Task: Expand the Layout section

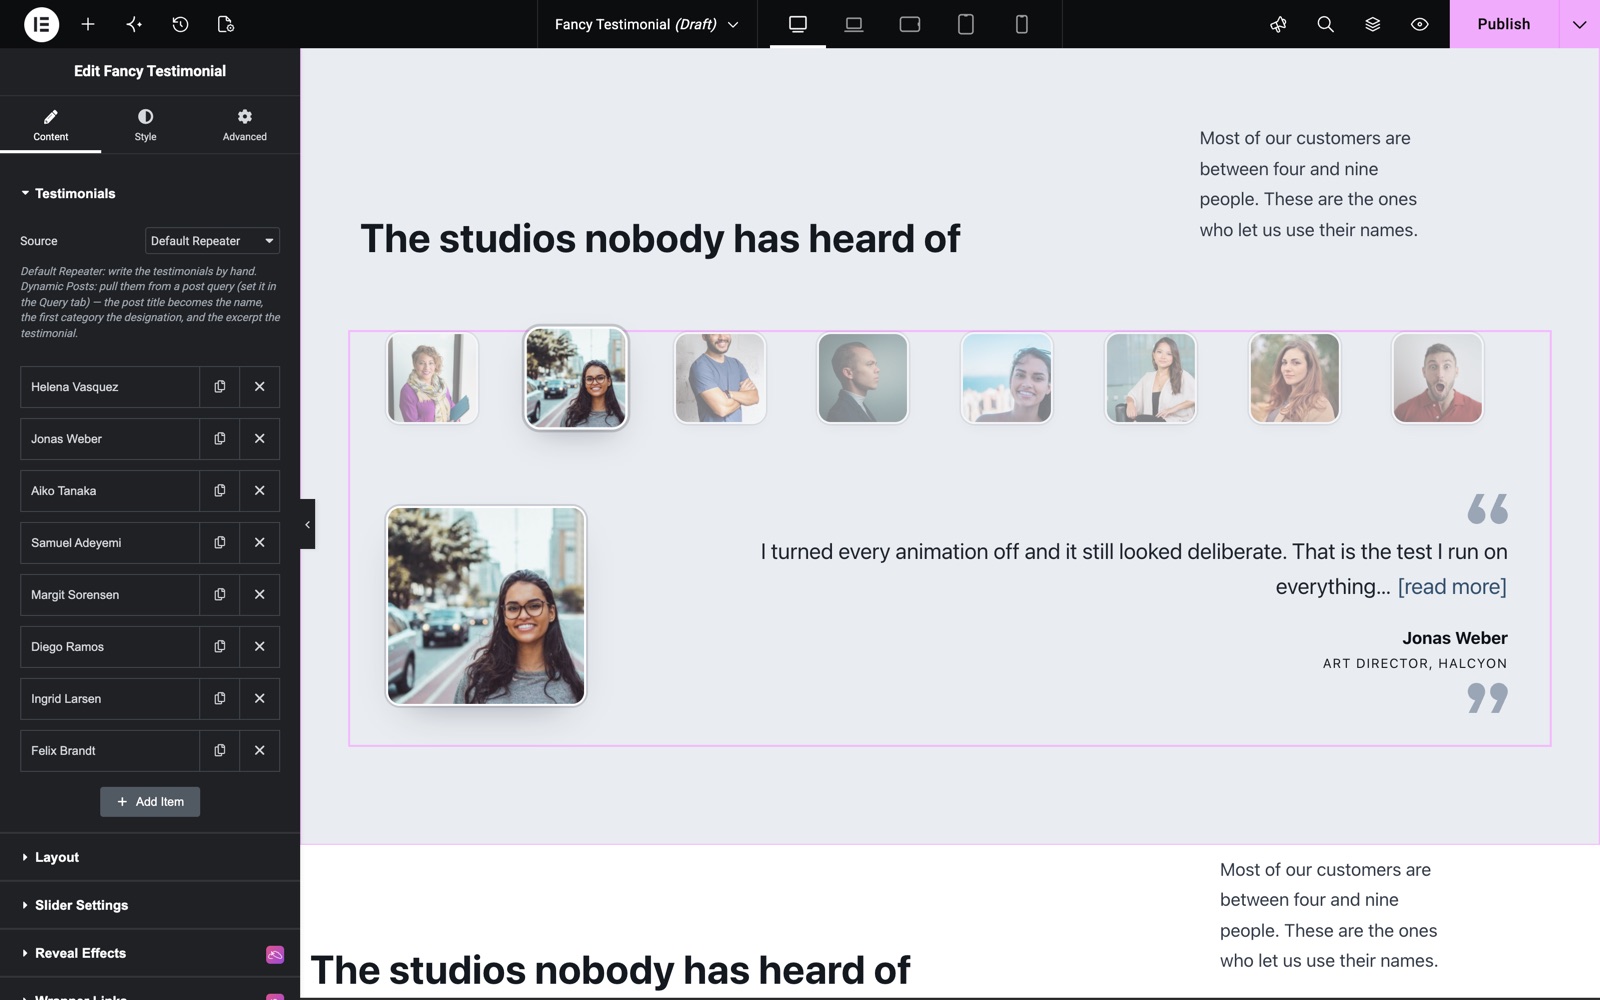Action: pyautogui.click(x=150, y=857)
